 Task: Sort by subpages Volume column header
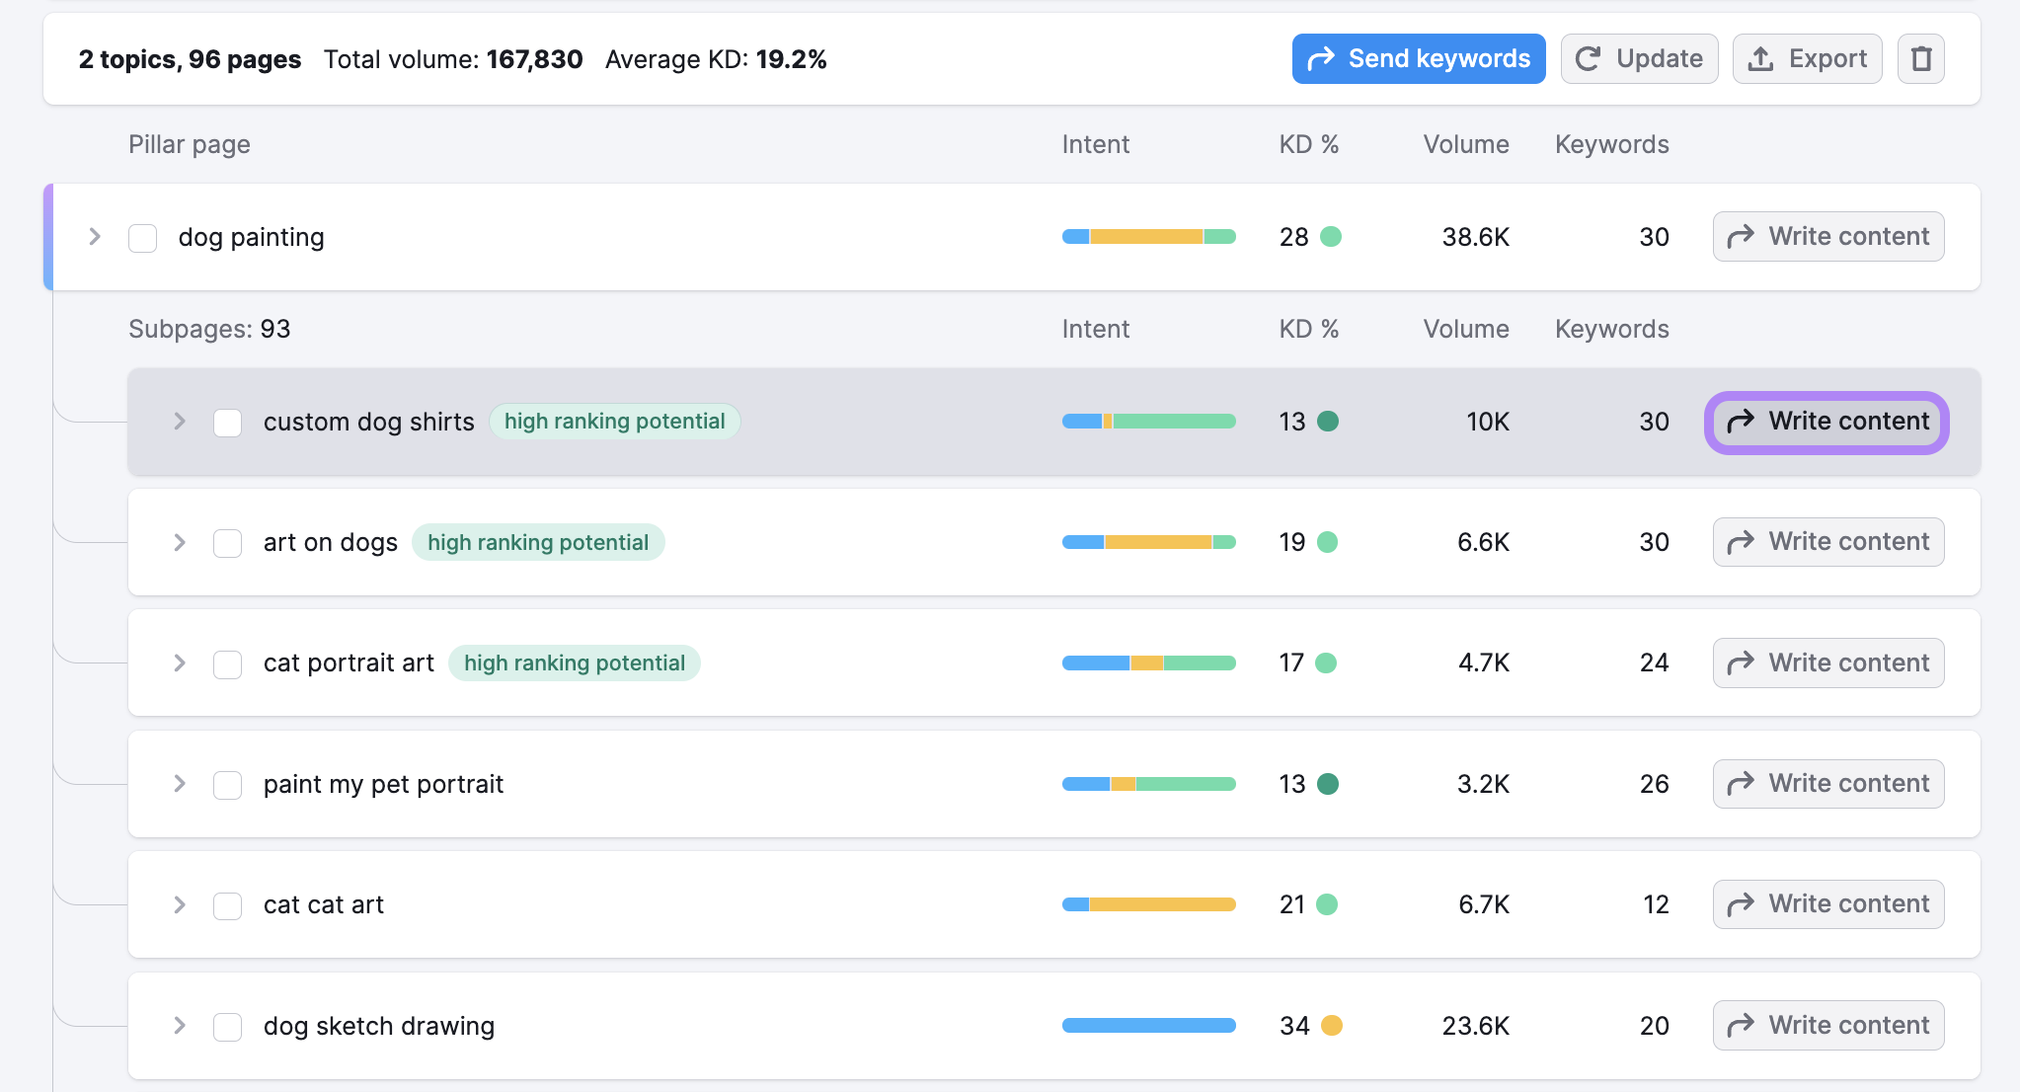pyautogui.click(x=1465, y=329)
